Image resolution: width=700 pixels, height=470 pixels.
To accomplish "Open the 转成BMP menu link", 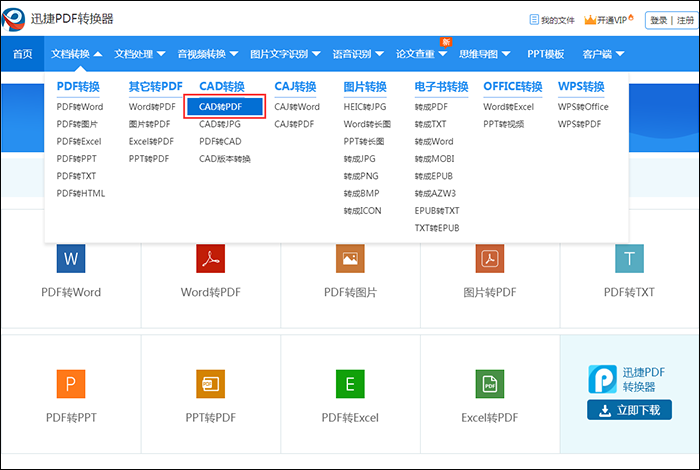I will (x=362, y=193).
